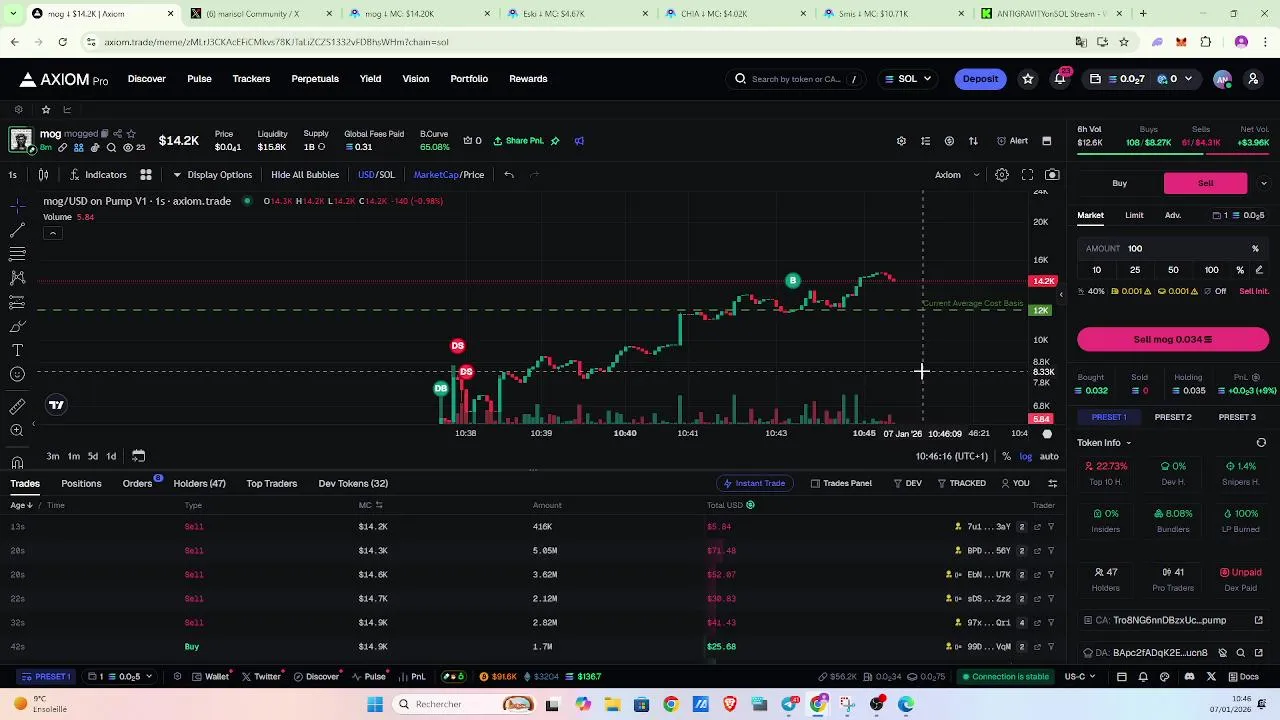Image resolution: width=1280 pixels, height=720 pixels.
Task: Open the Indicators menu
Action: click(98, 175)
